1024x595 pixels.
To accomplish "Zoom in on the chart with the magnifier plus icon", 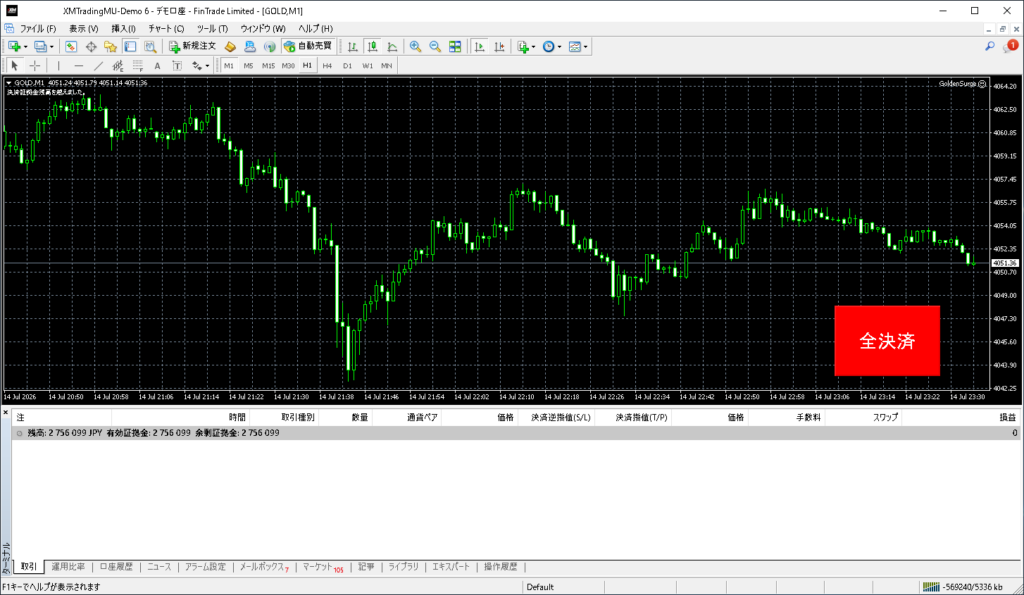I will (415, 46).
